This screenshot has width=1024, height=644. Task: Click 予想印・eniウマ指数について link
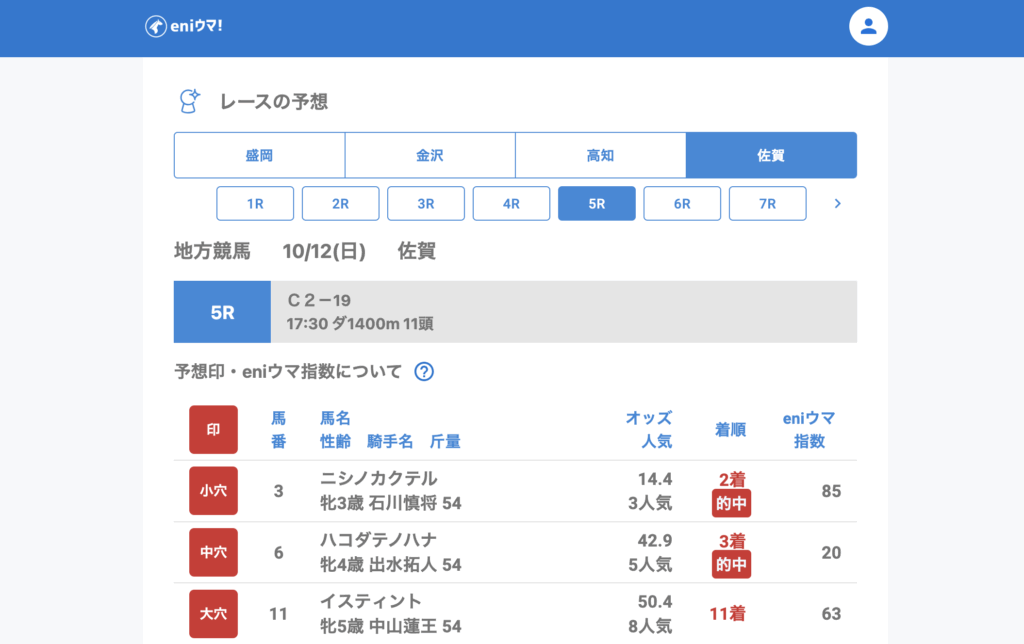[288, 372]
